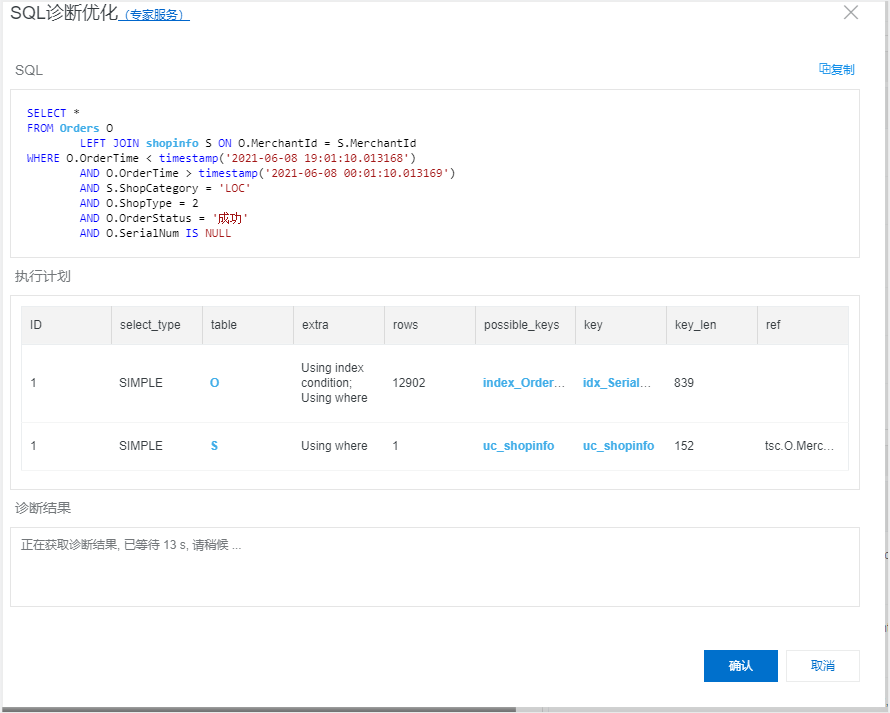This screenshot has height=713, width=890.
Task: Select table alias link S in execution plan
Action: [214, 445]
